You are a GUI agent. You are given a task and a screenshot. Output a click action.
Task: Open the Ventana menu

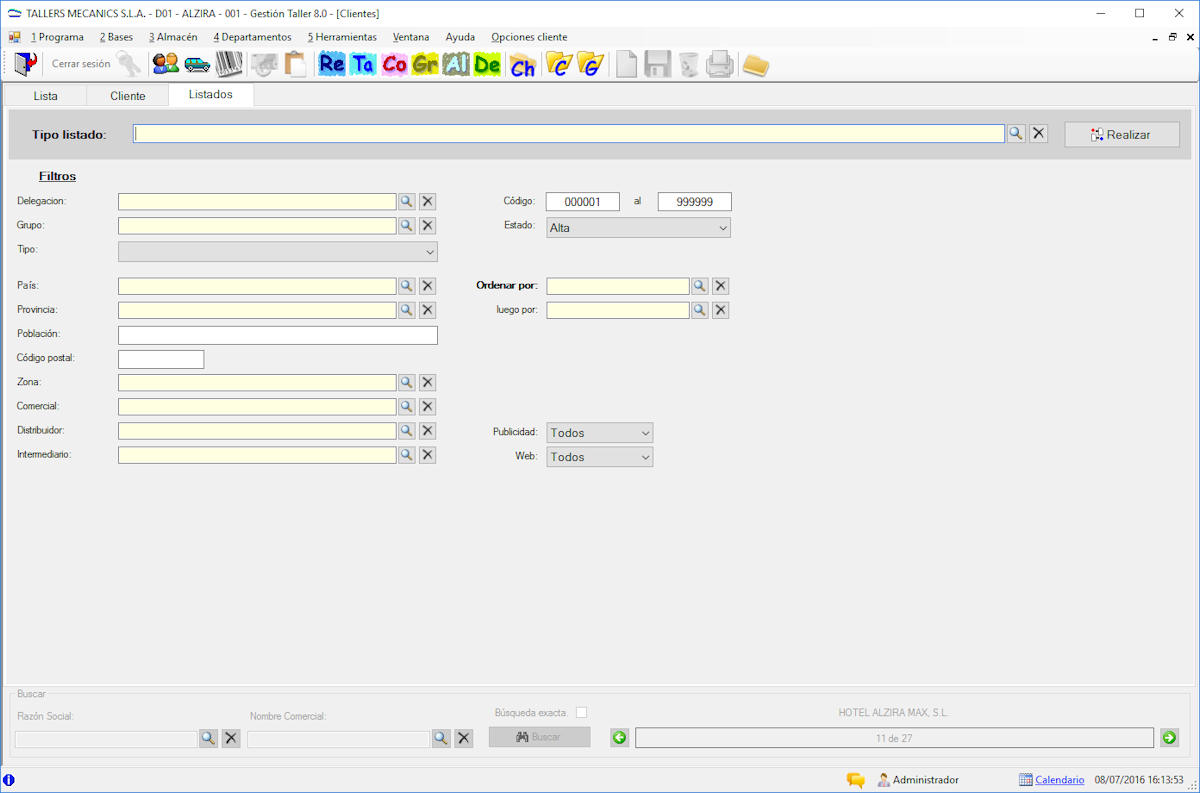click(x=411, y=37)
